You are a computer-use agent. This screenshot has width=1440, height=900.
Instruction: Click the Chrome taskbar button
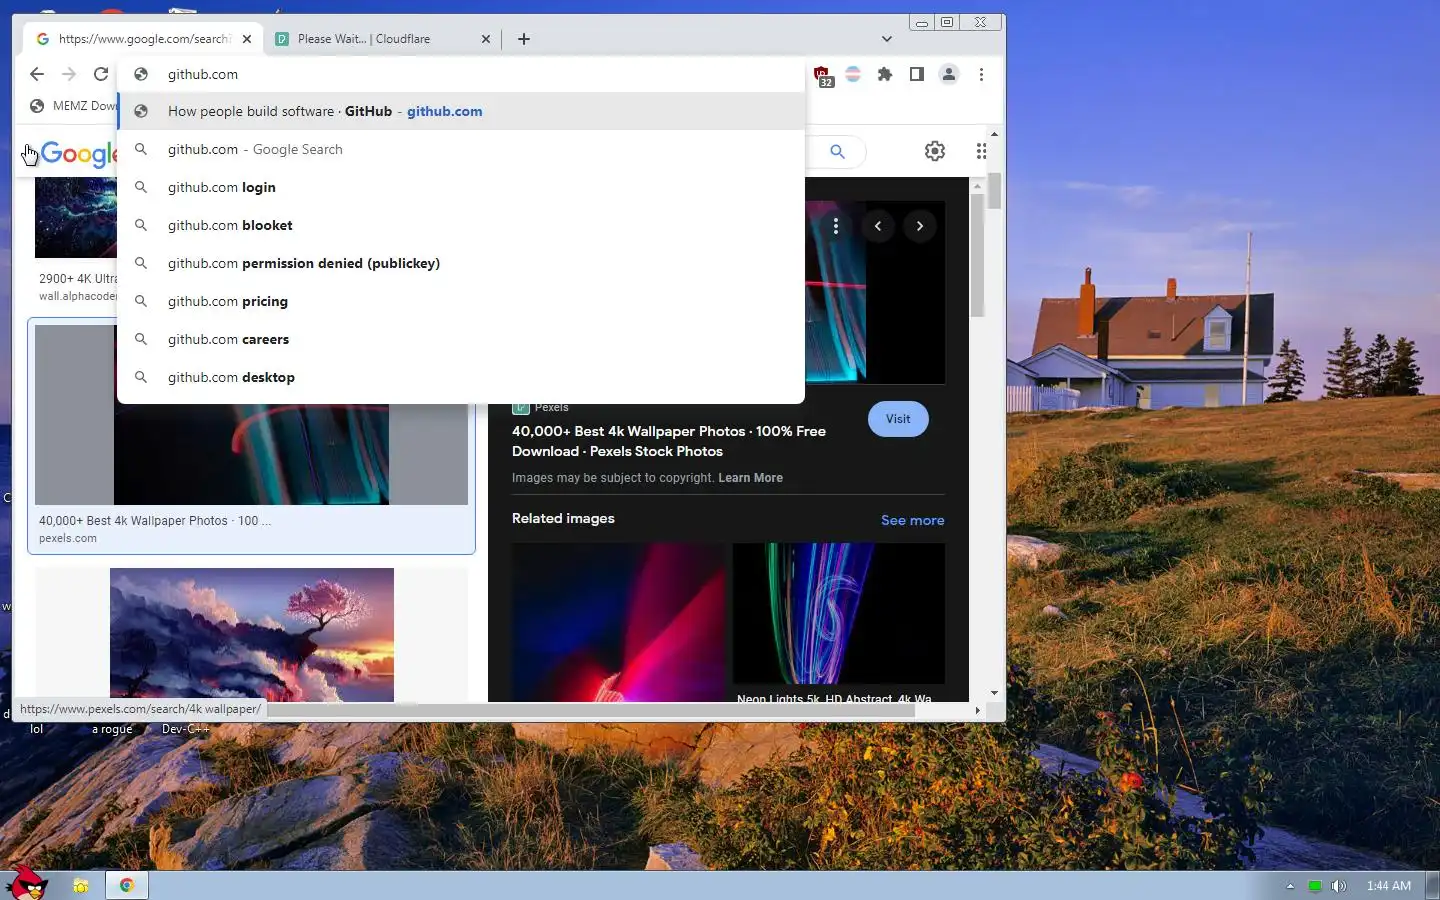pyautogui.click(x=127, y=885)
